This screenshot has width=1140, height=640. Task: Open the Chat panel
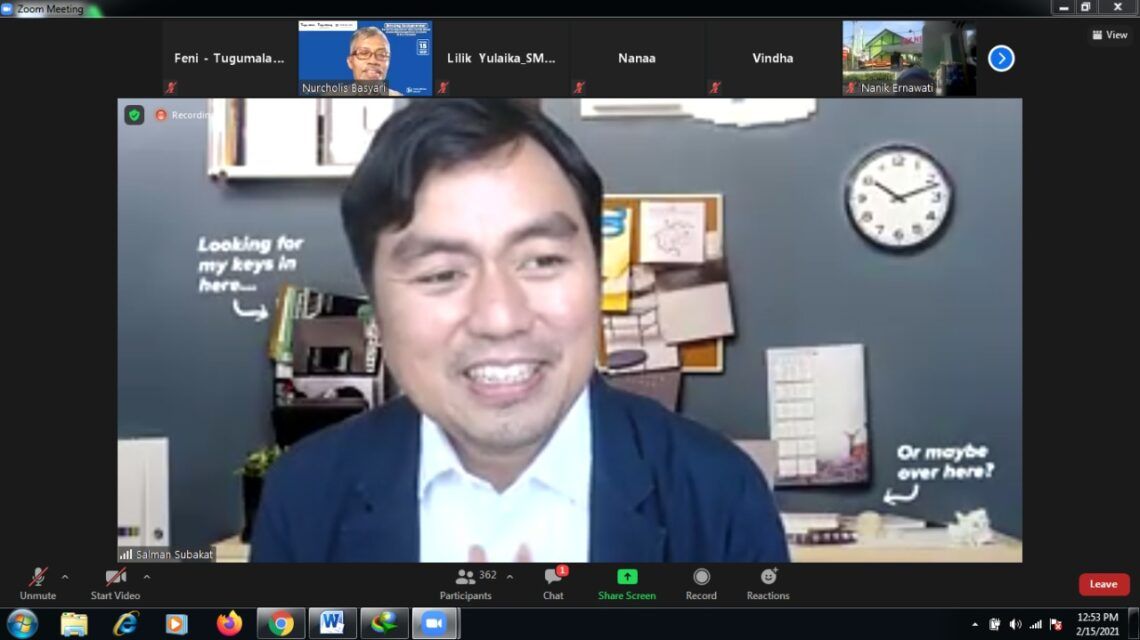(x=553, y=584)
